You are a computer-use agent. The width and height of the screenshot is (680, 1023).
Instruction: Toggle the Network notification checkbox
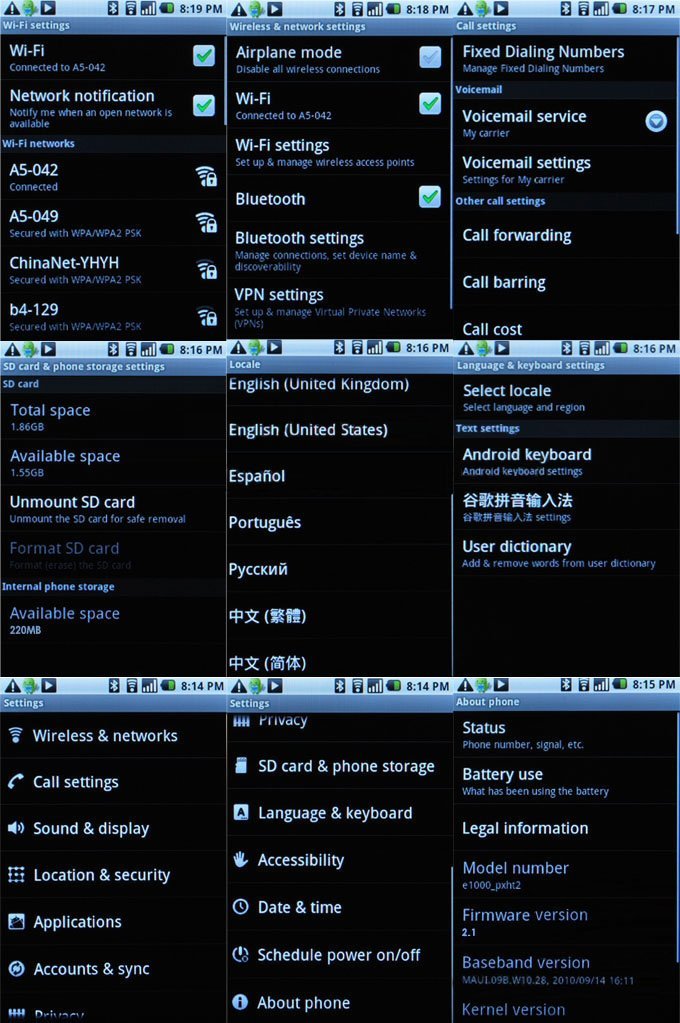[204, 104]
